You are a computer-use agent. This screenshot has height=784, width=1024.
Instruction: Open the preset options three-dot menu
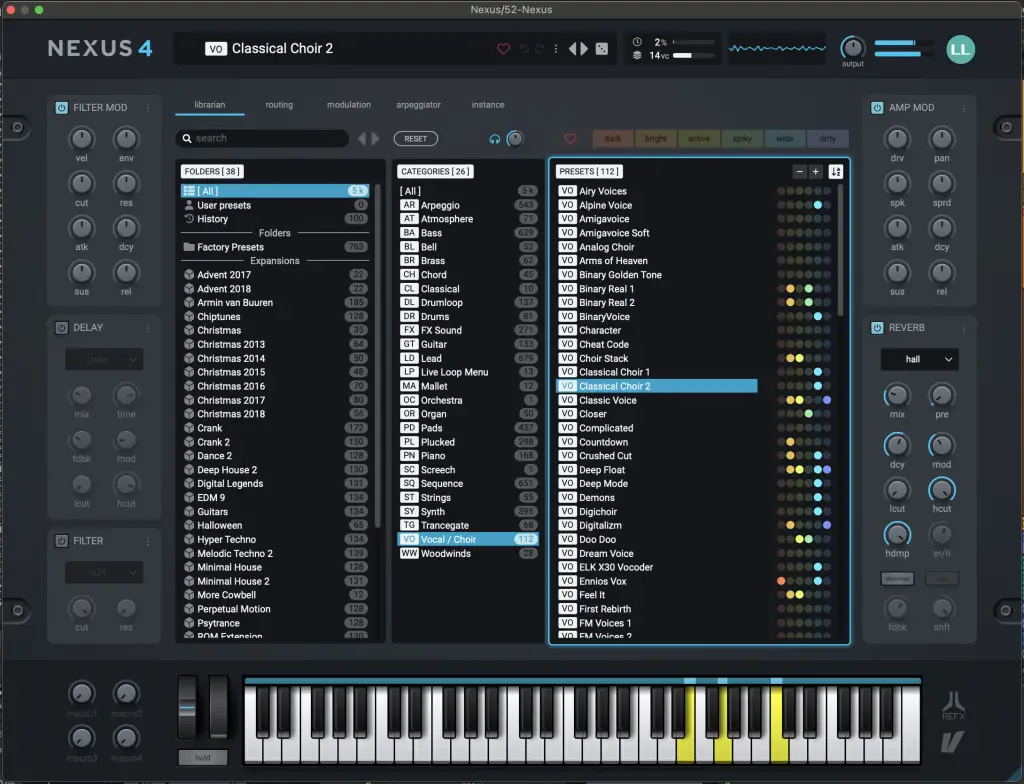tap(556, 49)
